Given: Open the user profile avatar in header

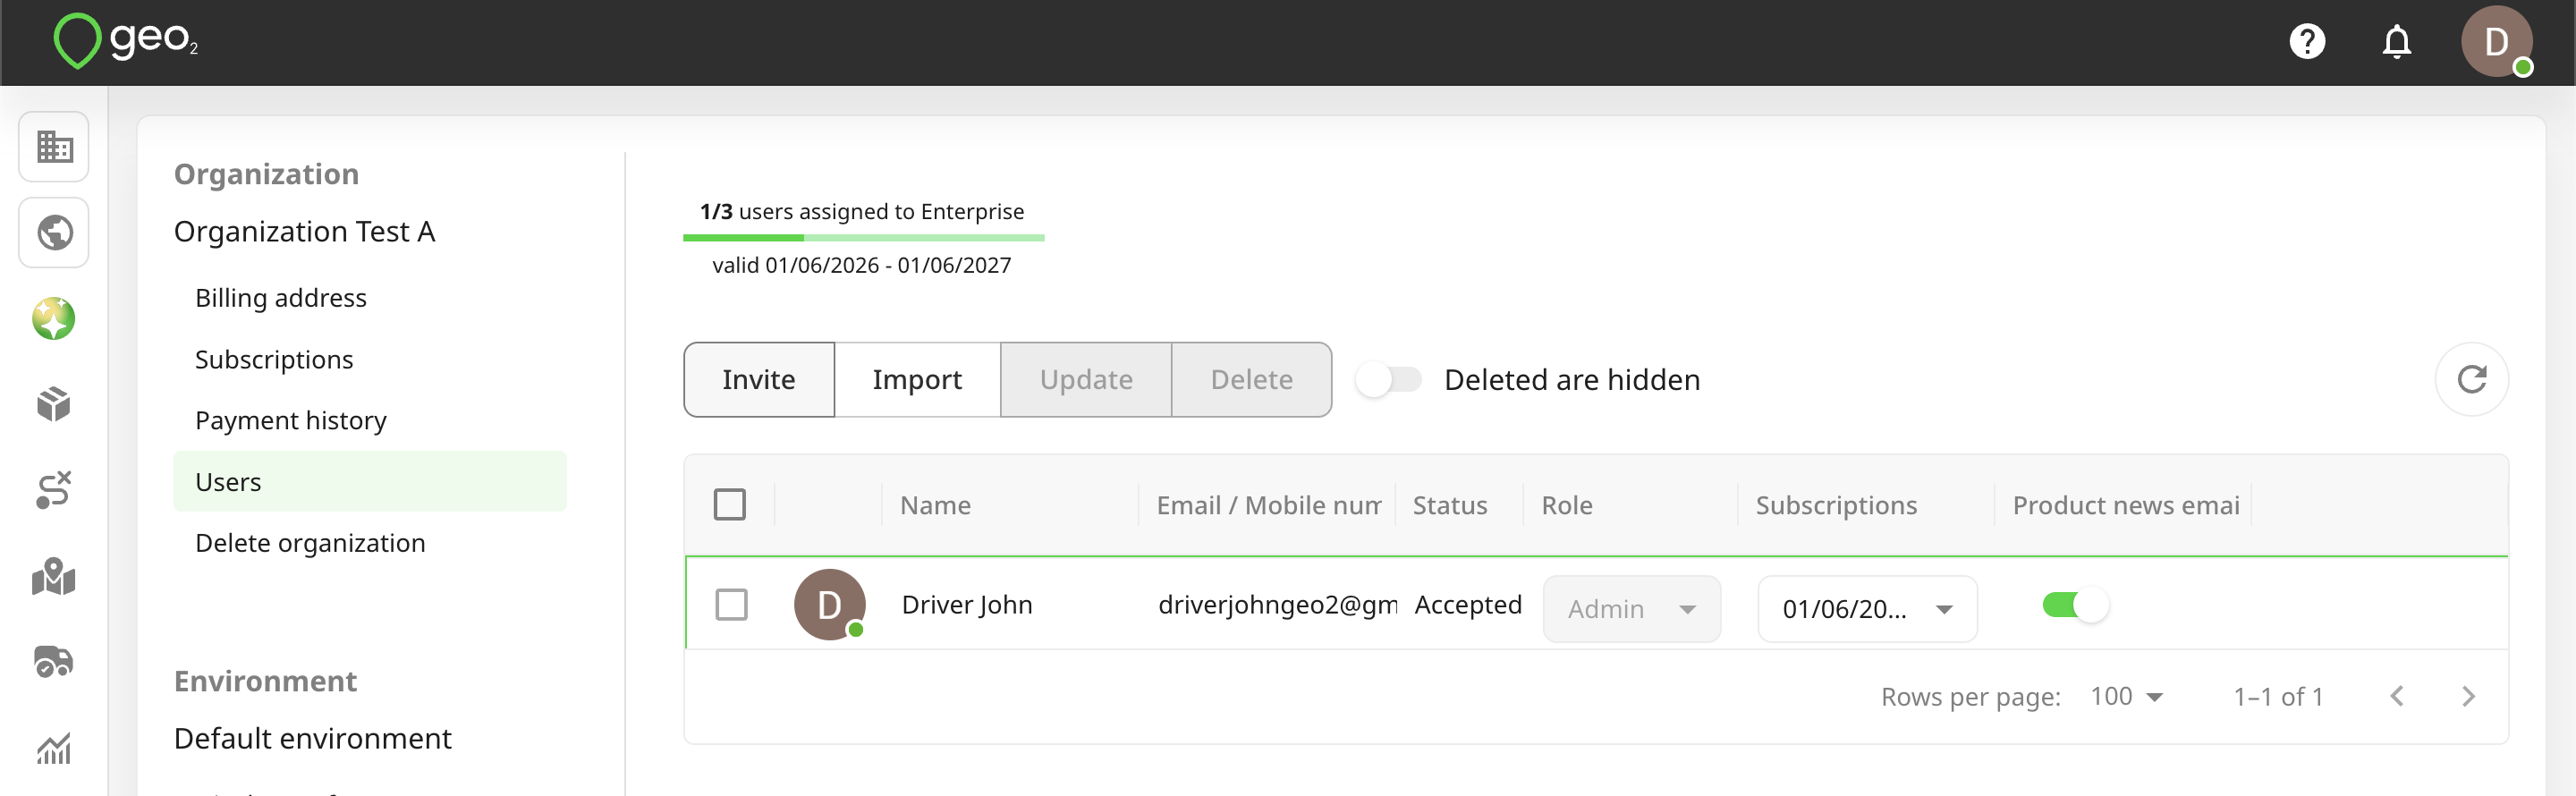Looking at the screenshot, I should coord(2497,42).
